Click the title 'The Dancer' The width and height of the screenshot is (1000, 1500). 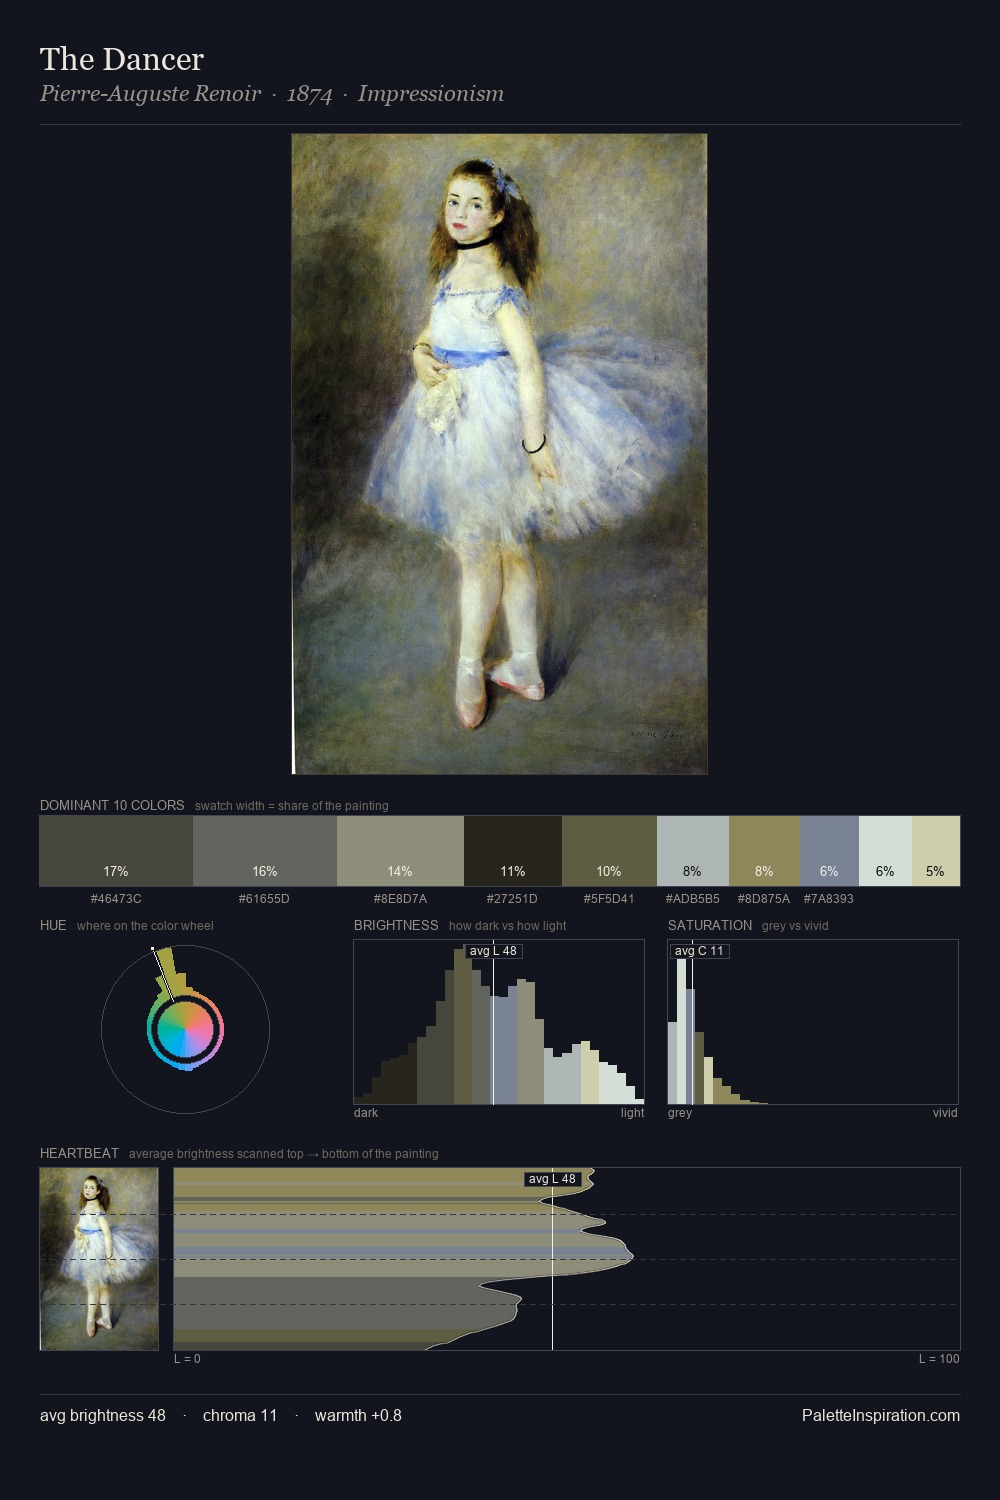pyautogui.click(x=122, y=60)
